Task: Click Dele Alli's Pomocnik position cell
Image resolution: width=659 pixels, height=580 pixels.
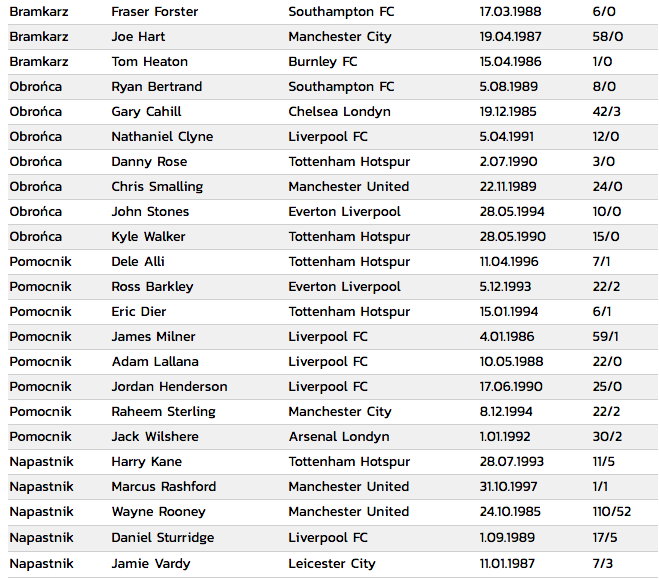Action: (x=40, y=261)
